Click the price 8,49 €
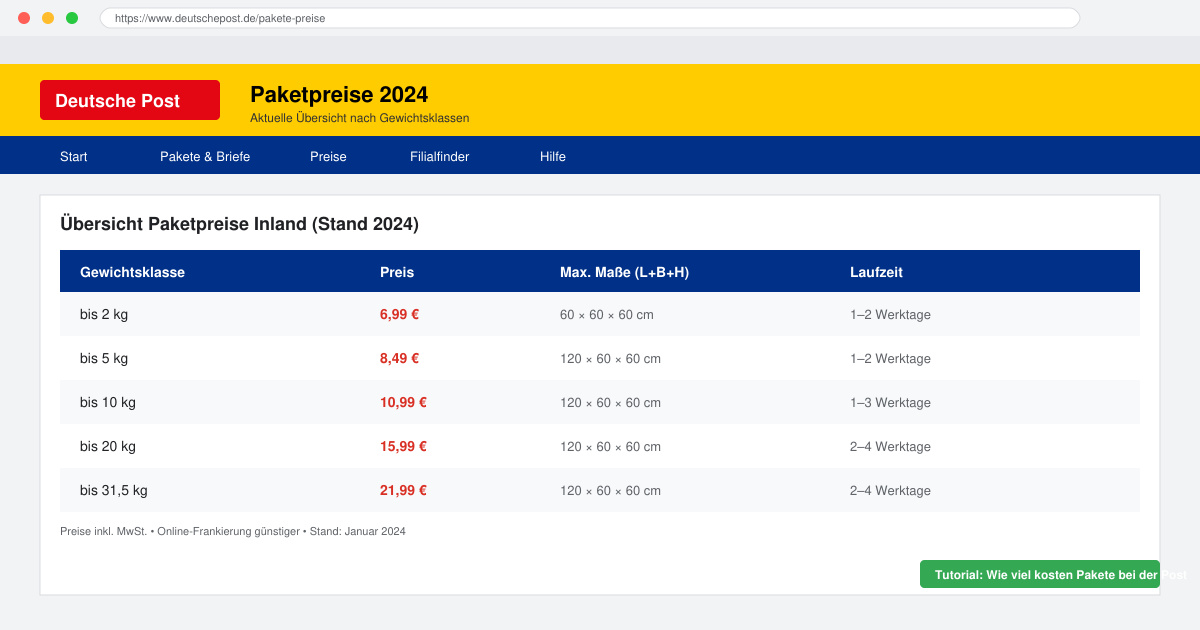The width and height of the screenshot is (1200, 630). [399, 358]
